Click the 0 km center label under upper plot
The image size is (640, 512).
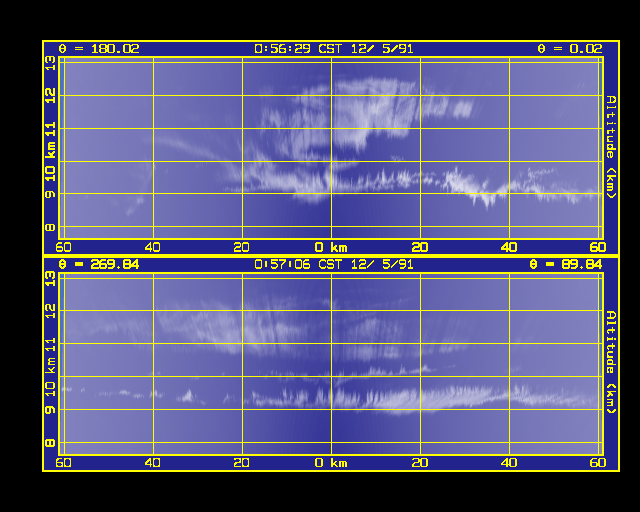pos(331,247)
